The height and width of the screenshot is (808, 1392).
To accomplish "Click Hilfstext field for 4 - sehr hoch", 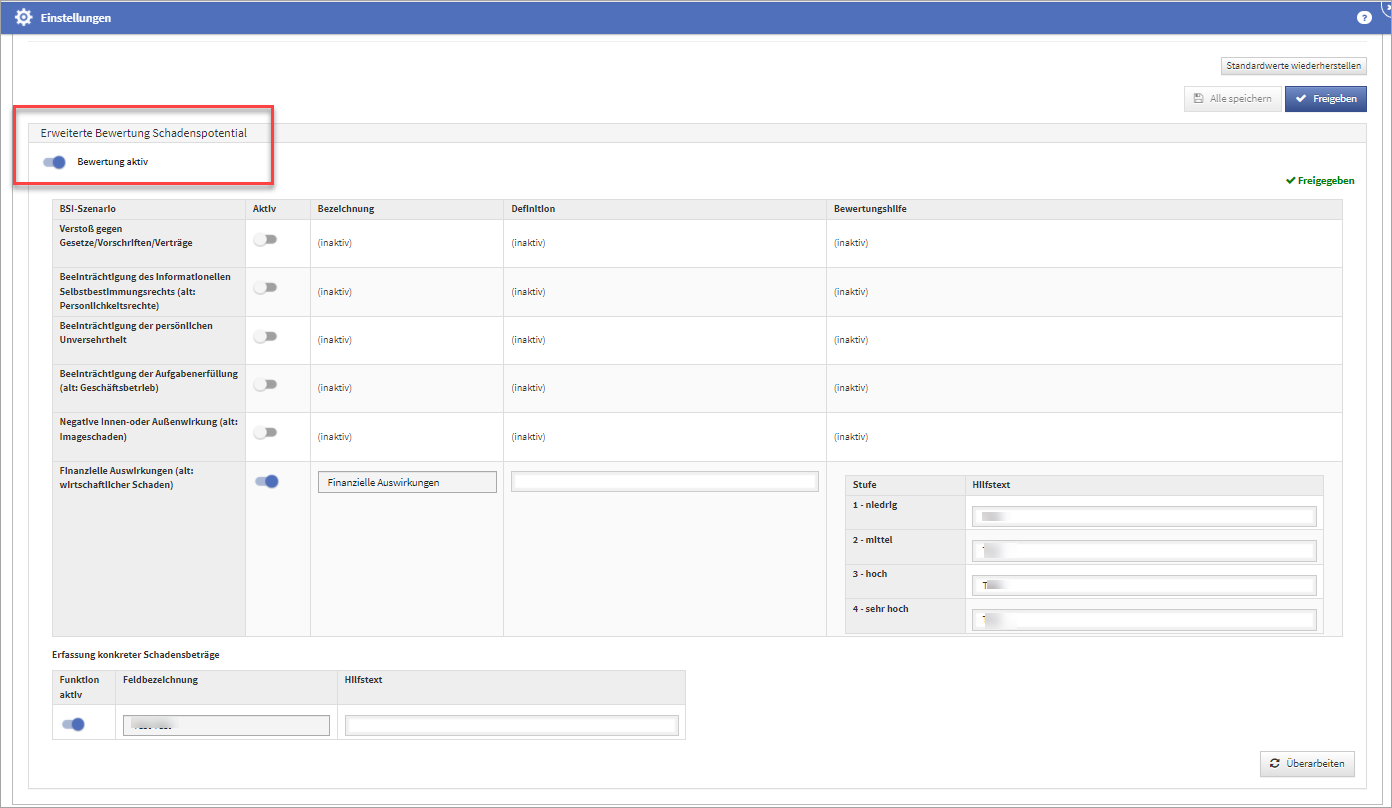I will tap(1143, 620).
